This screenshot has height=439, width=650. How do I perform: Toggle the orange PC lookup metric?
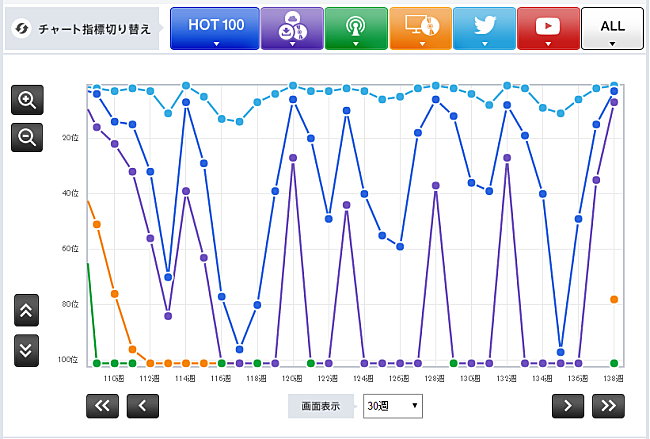click(x=420, y=28)
